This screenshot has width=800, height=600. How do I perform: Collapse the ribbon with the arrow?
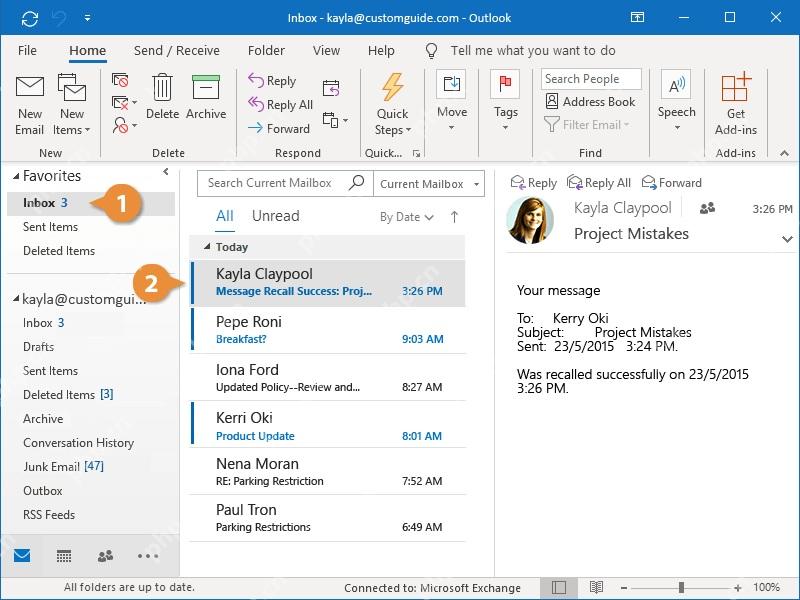pos(784,153)
